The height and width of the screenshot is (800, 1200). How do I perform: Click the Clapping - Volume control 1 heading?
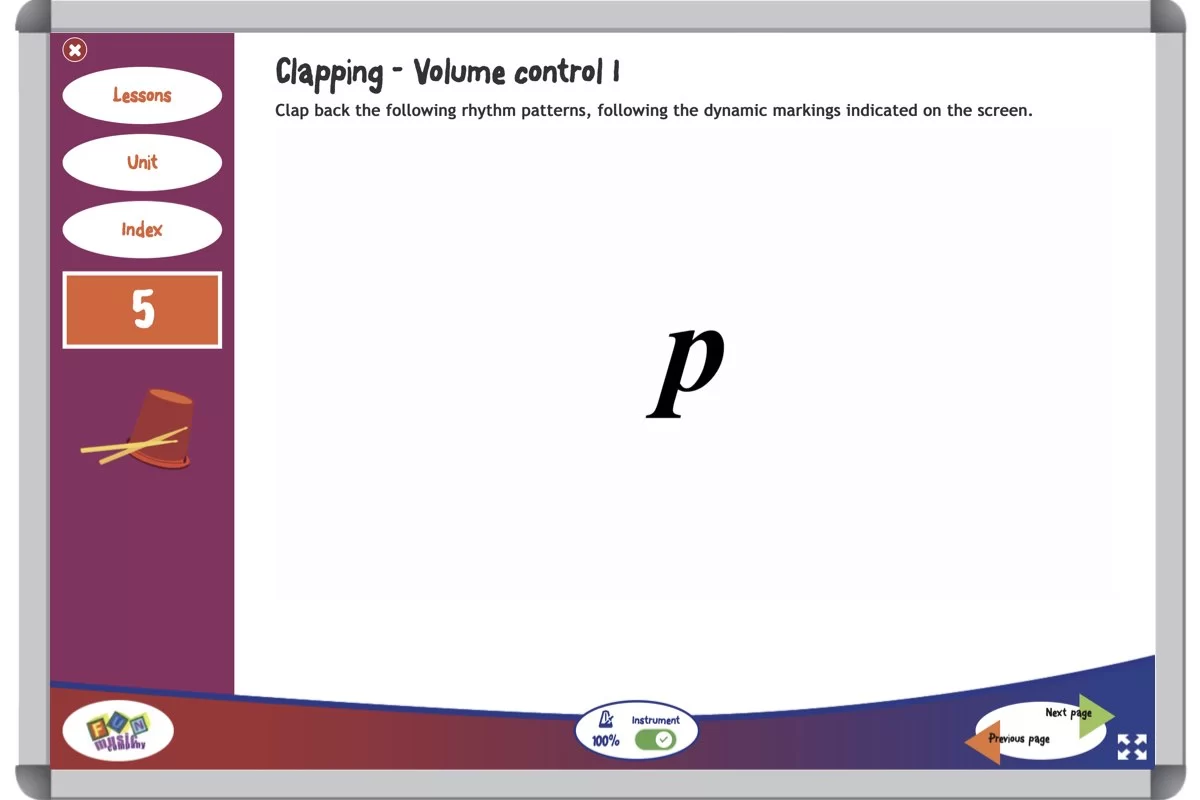(x=448, y=72)
